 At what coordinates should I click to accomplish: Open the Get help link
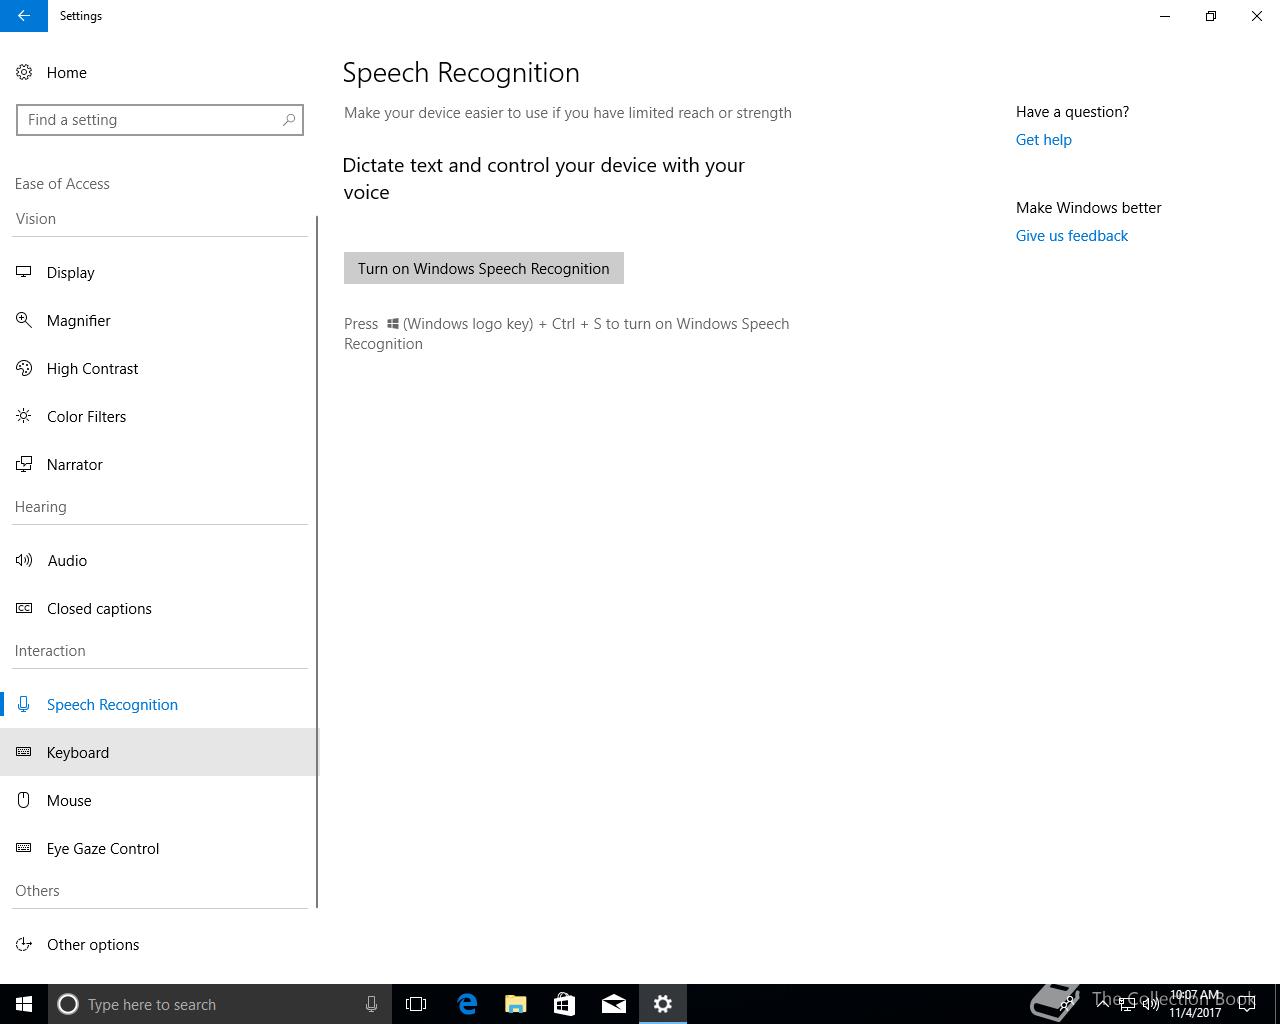(1044, 140)
